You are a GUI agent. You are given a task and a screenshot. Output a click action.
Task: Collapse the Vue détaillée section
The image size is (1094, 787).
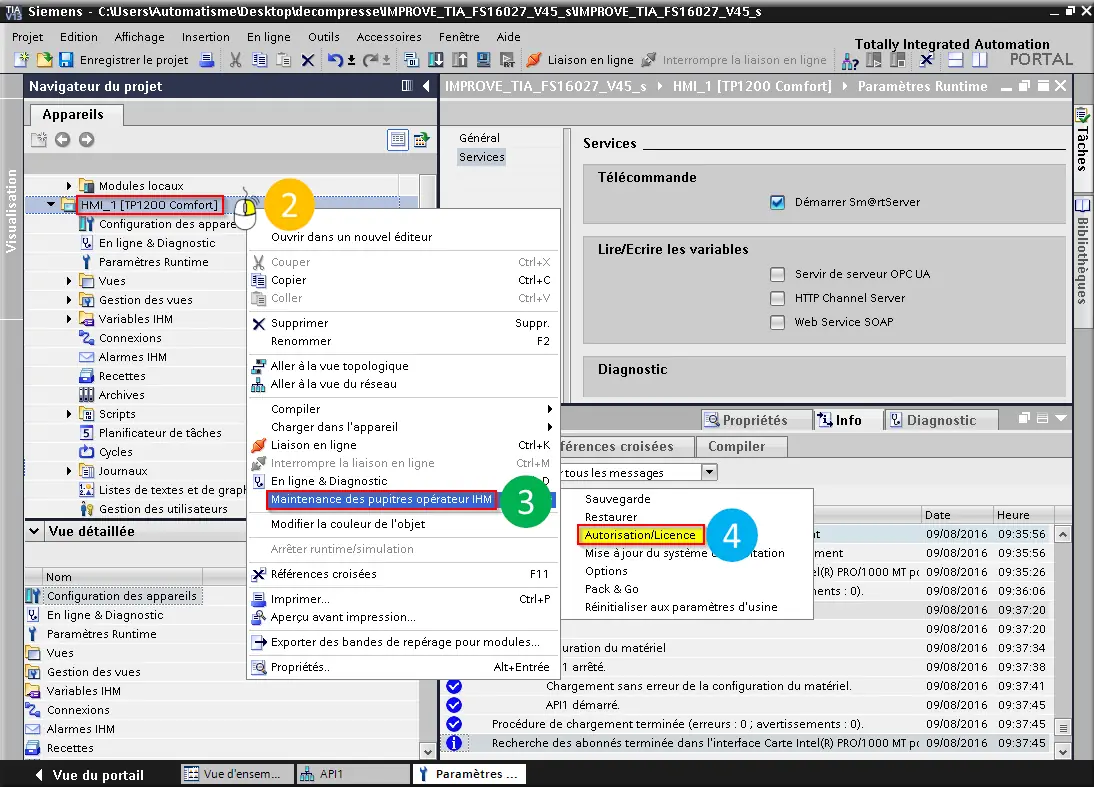tap(34, 532)
